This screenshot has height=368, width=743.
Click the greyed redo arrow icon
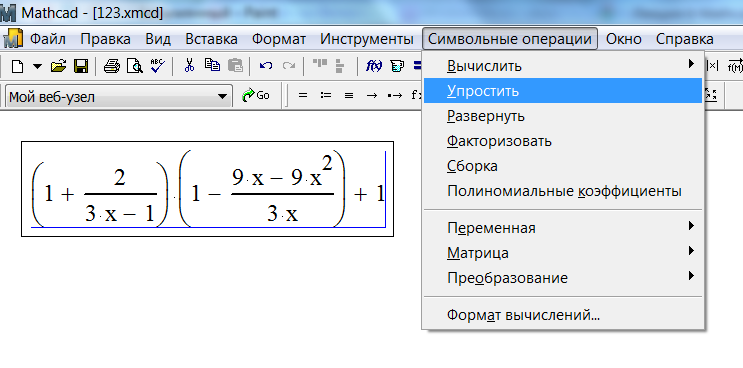click(x=289, y=66)
